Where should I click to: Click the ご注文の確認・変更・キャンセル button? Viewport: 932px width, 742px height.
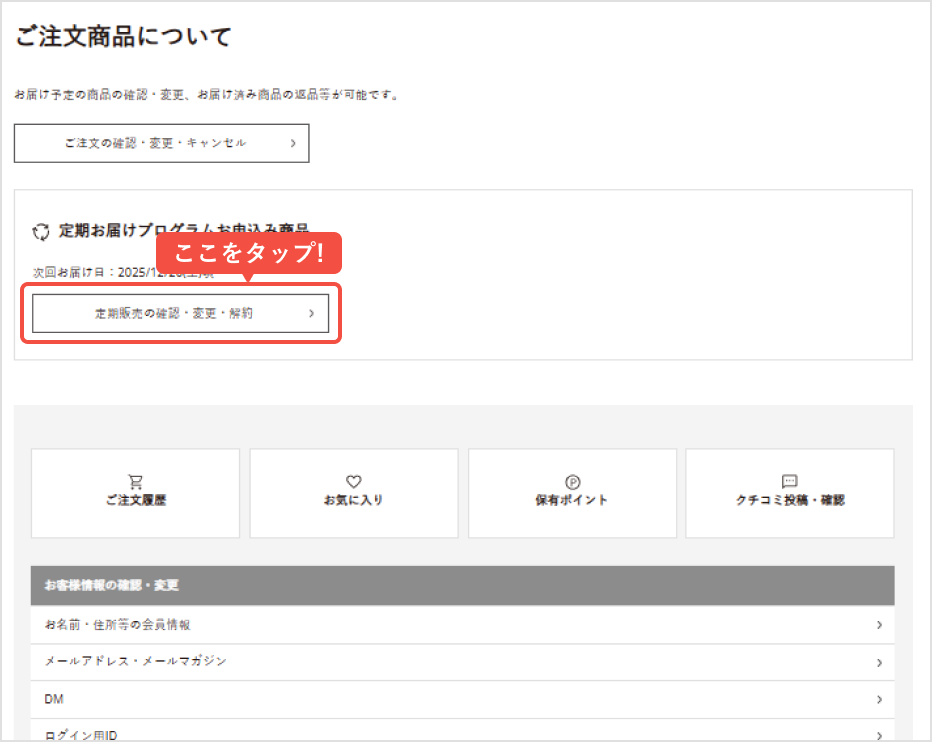pyautogui.click(x=161, y=142)
